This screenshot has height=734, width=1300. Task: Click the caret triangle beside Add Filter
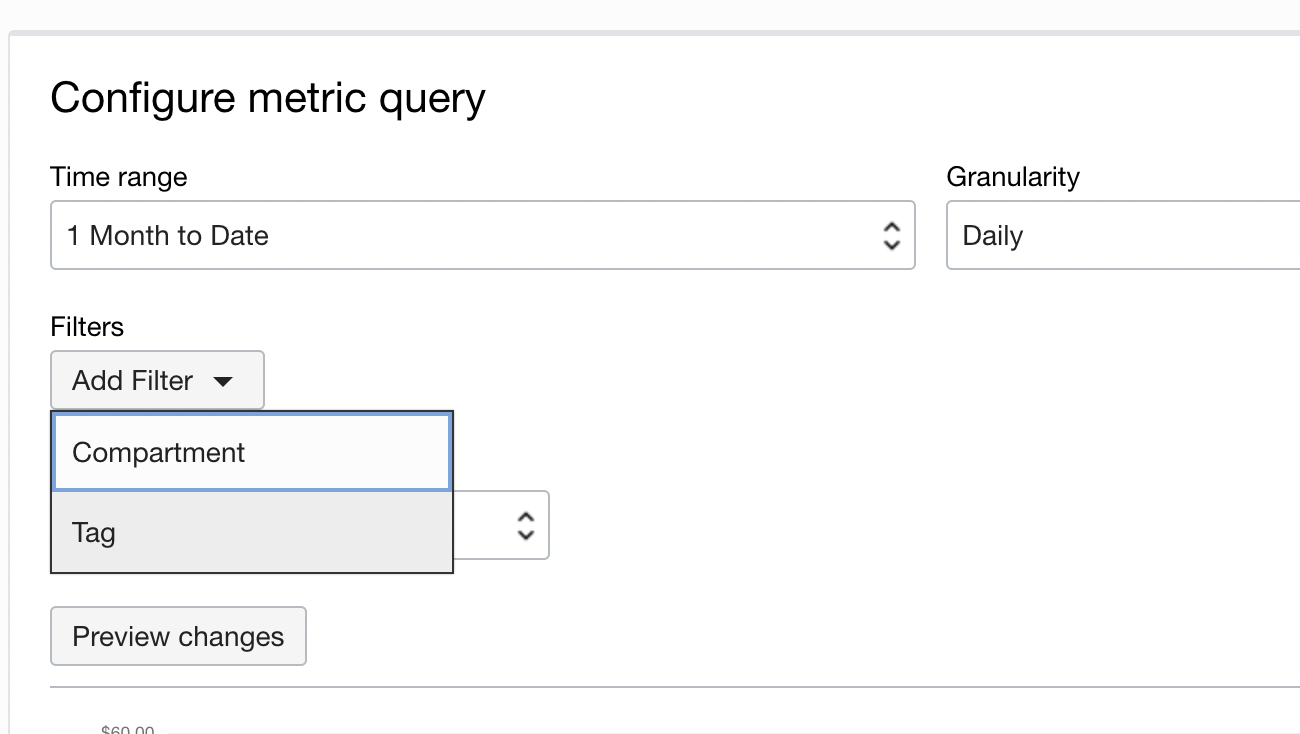click(x=223, y=381)
